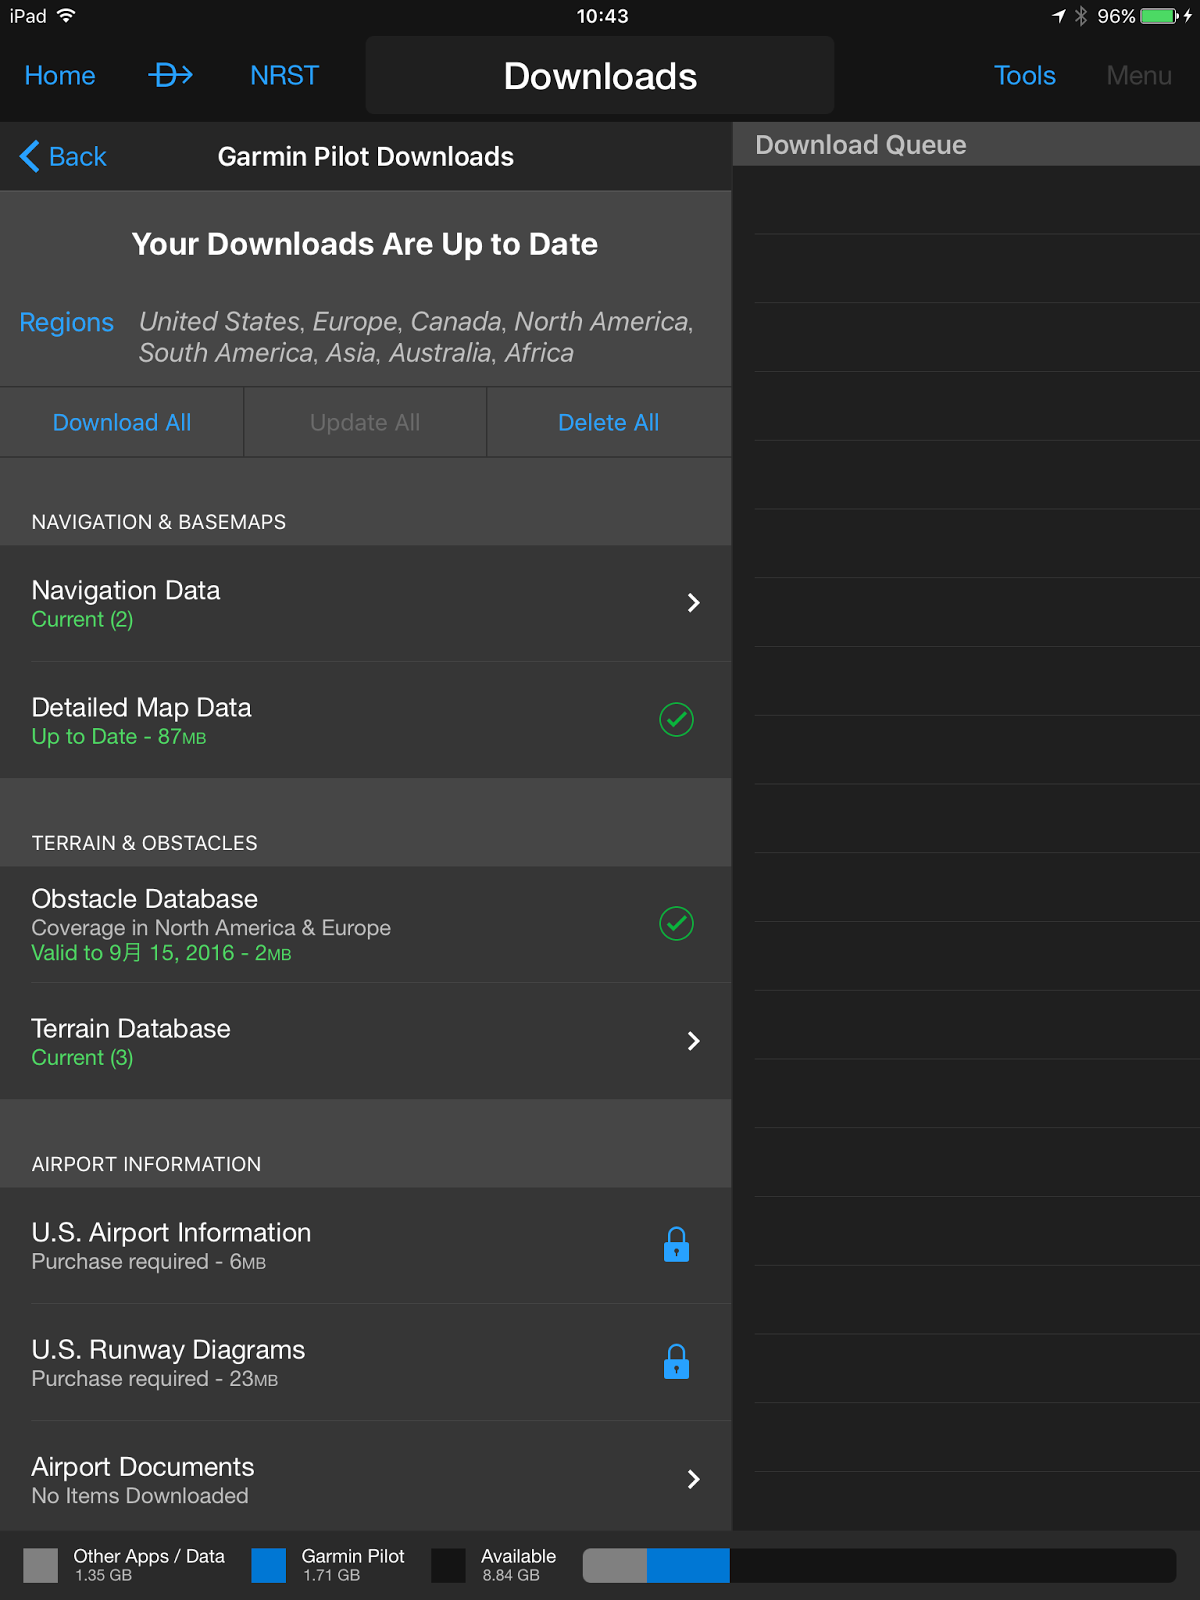Tap the green checkmark for Detailed Map Data
The height and width of the screenshot is (1600, 1200).
coord(677,719)
